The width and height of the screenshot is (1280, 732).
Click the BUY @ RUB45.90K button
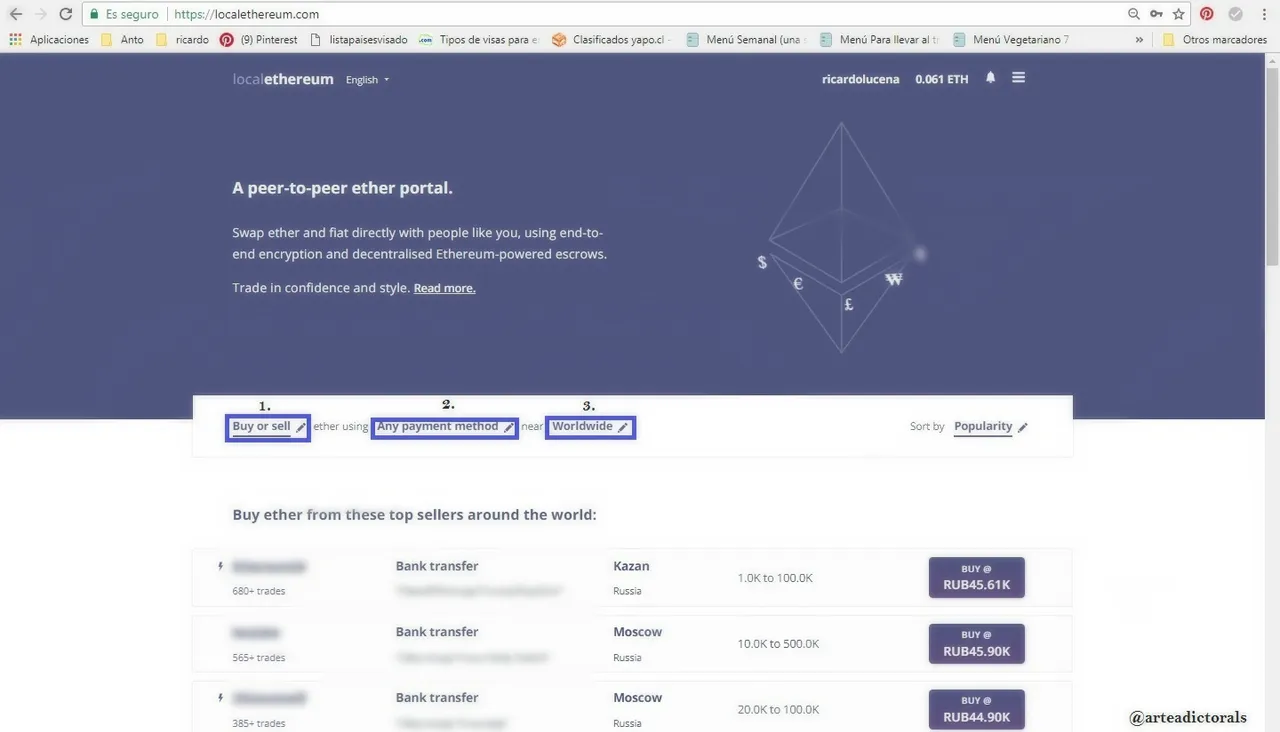click(x=977, y=643)
